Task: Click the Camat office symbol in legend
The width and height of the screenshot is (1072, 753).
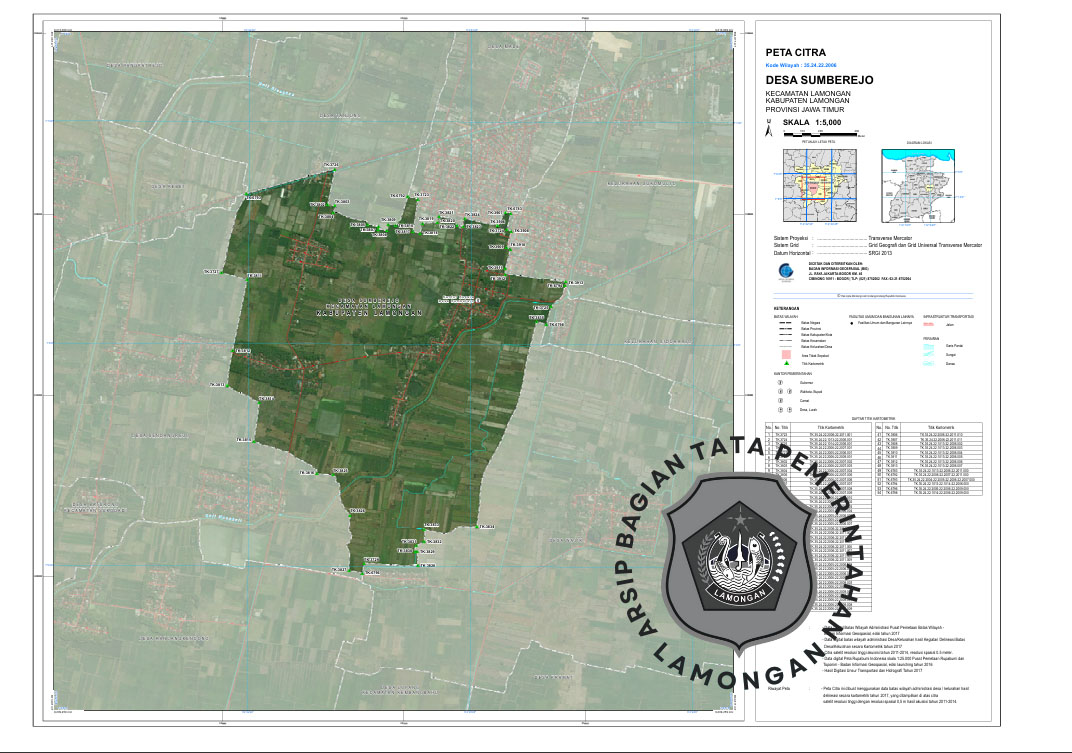Action: (x=781, y=400)
